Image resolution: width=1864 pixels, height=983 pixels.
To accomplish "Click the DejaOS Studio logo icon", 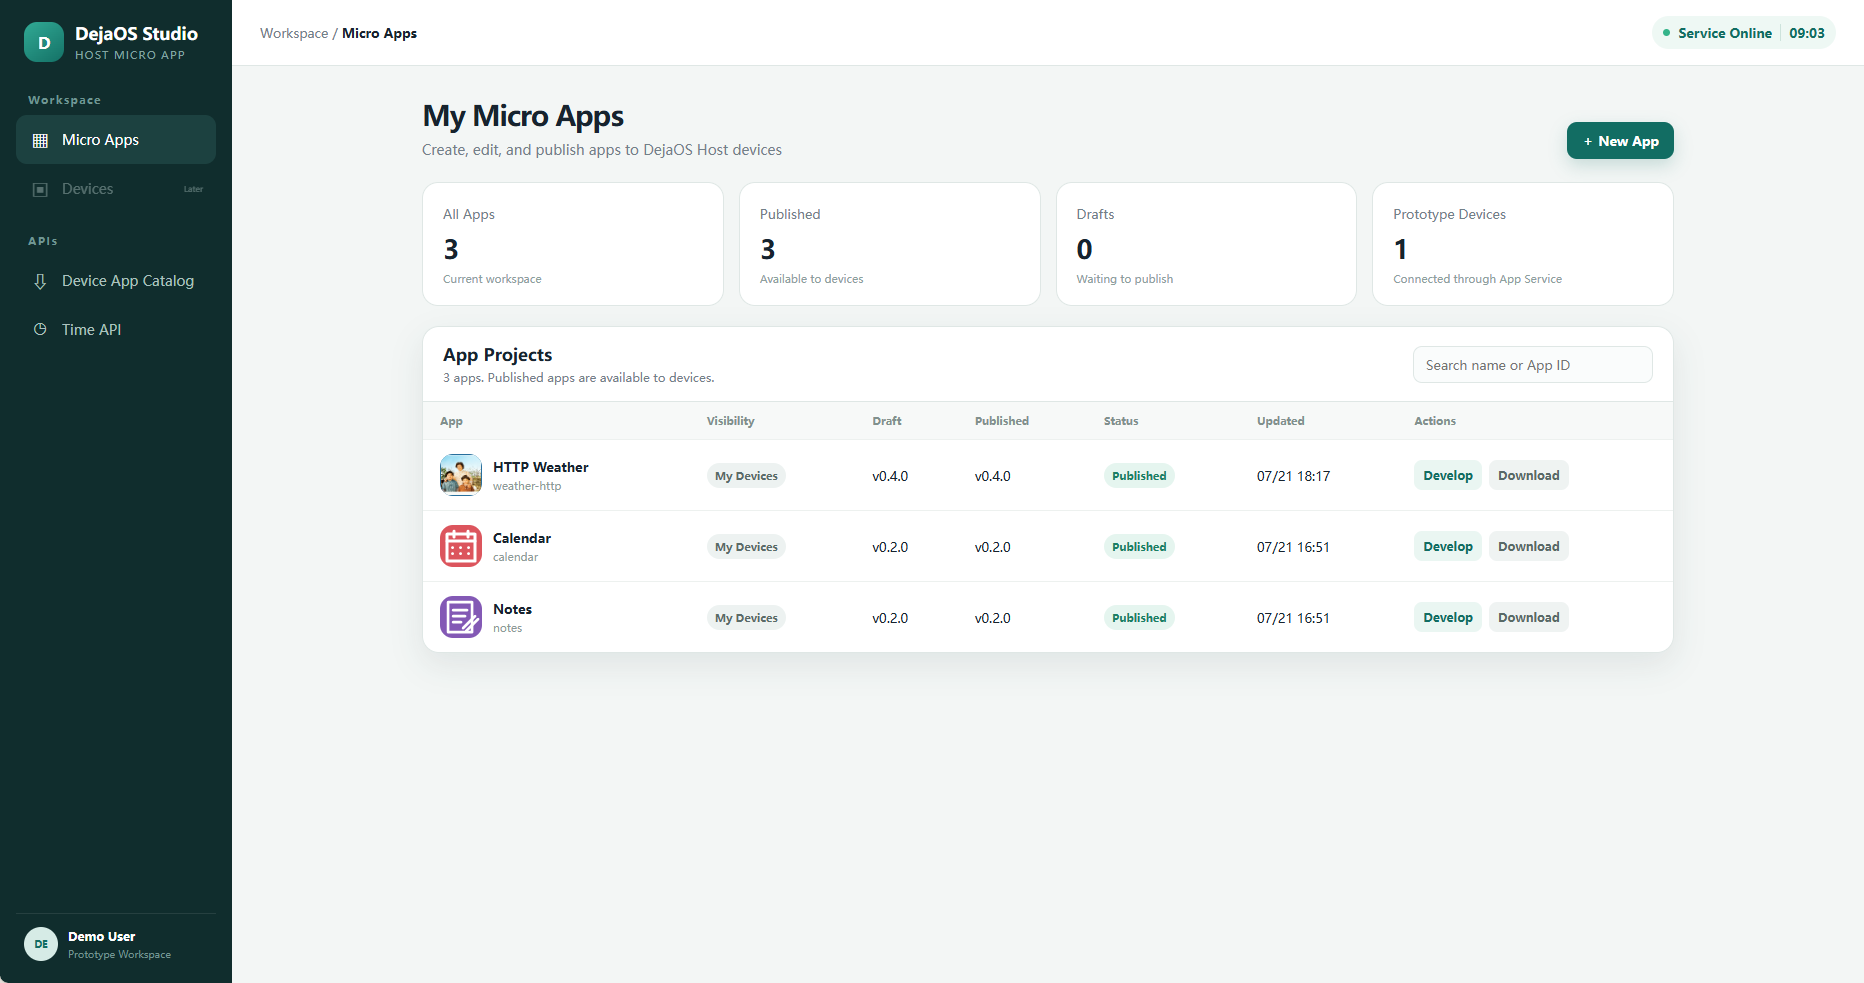I will pos(44,42).
